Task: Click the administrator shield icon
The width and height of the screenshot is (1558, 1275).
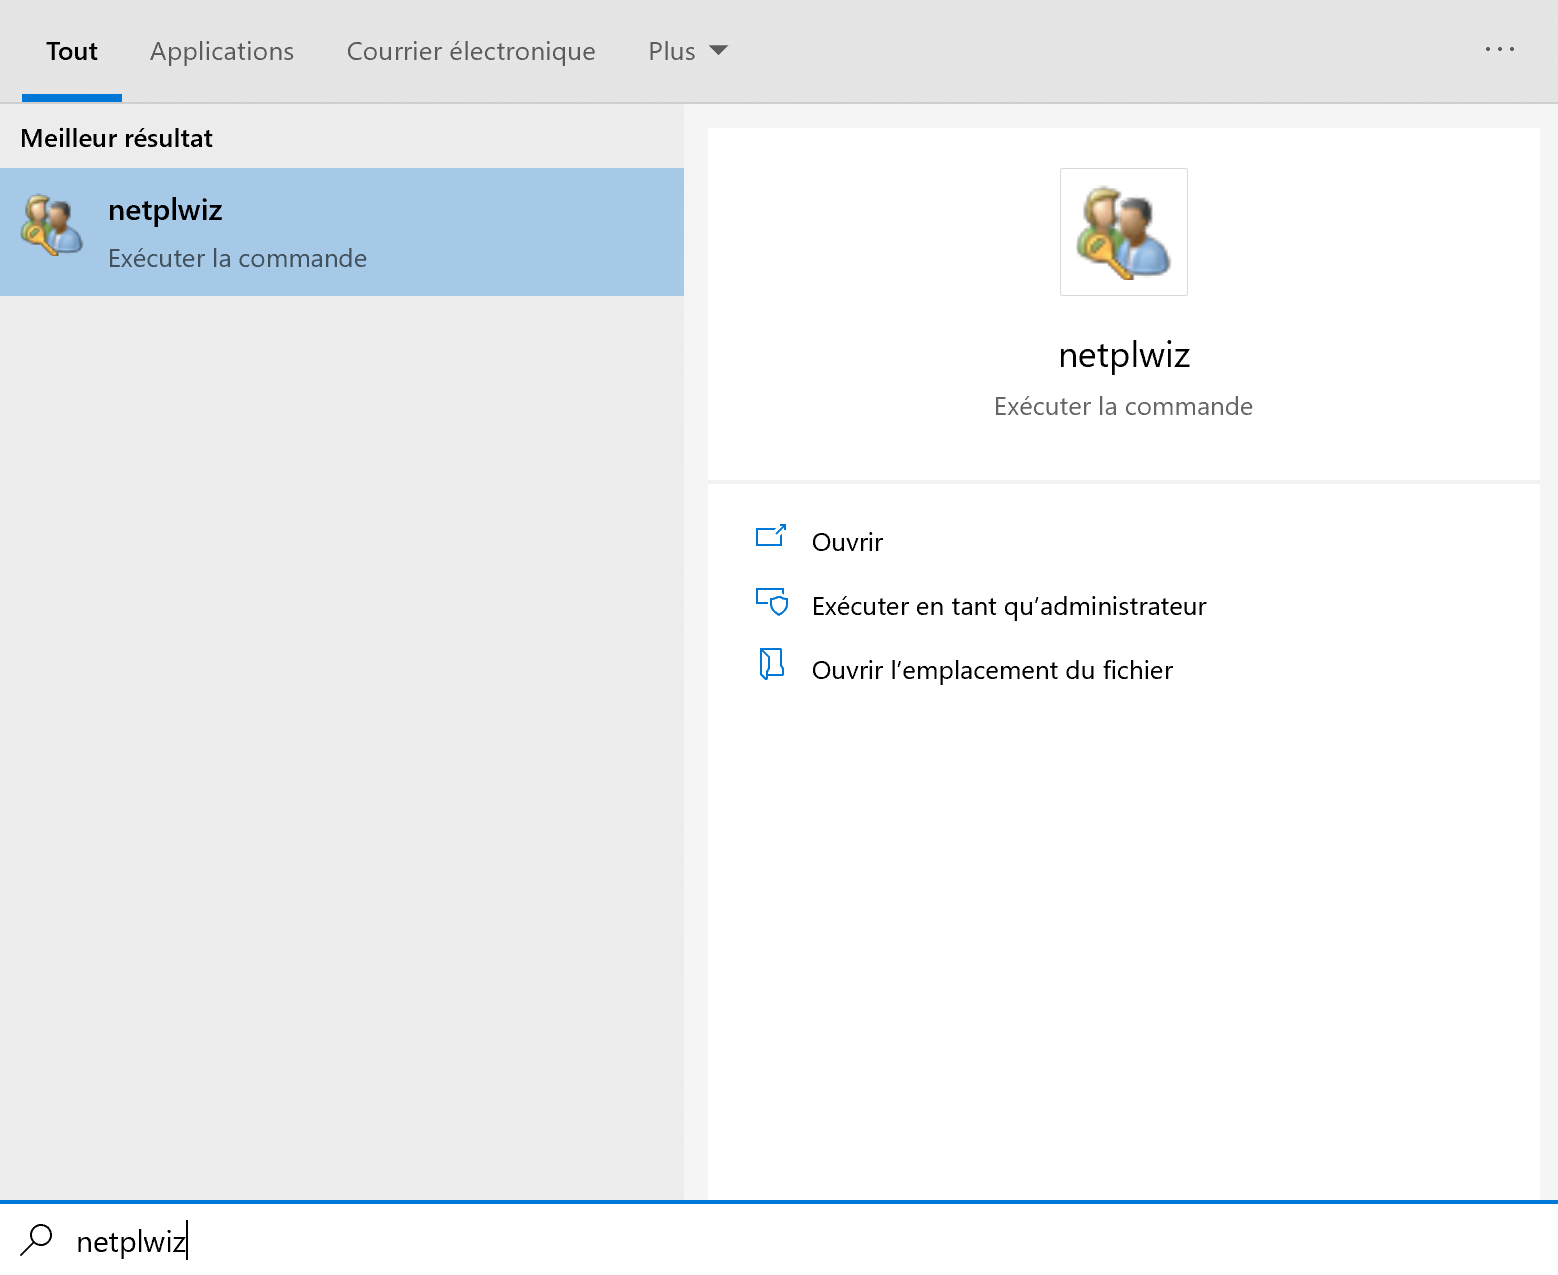Action: click(771, 601)
